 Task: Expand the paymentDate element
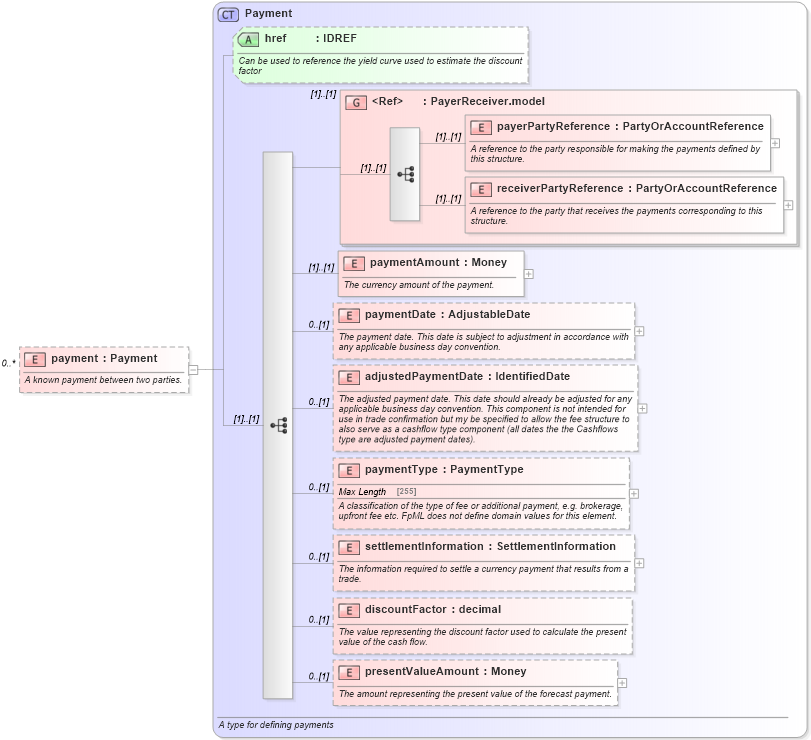pos(639,331)
